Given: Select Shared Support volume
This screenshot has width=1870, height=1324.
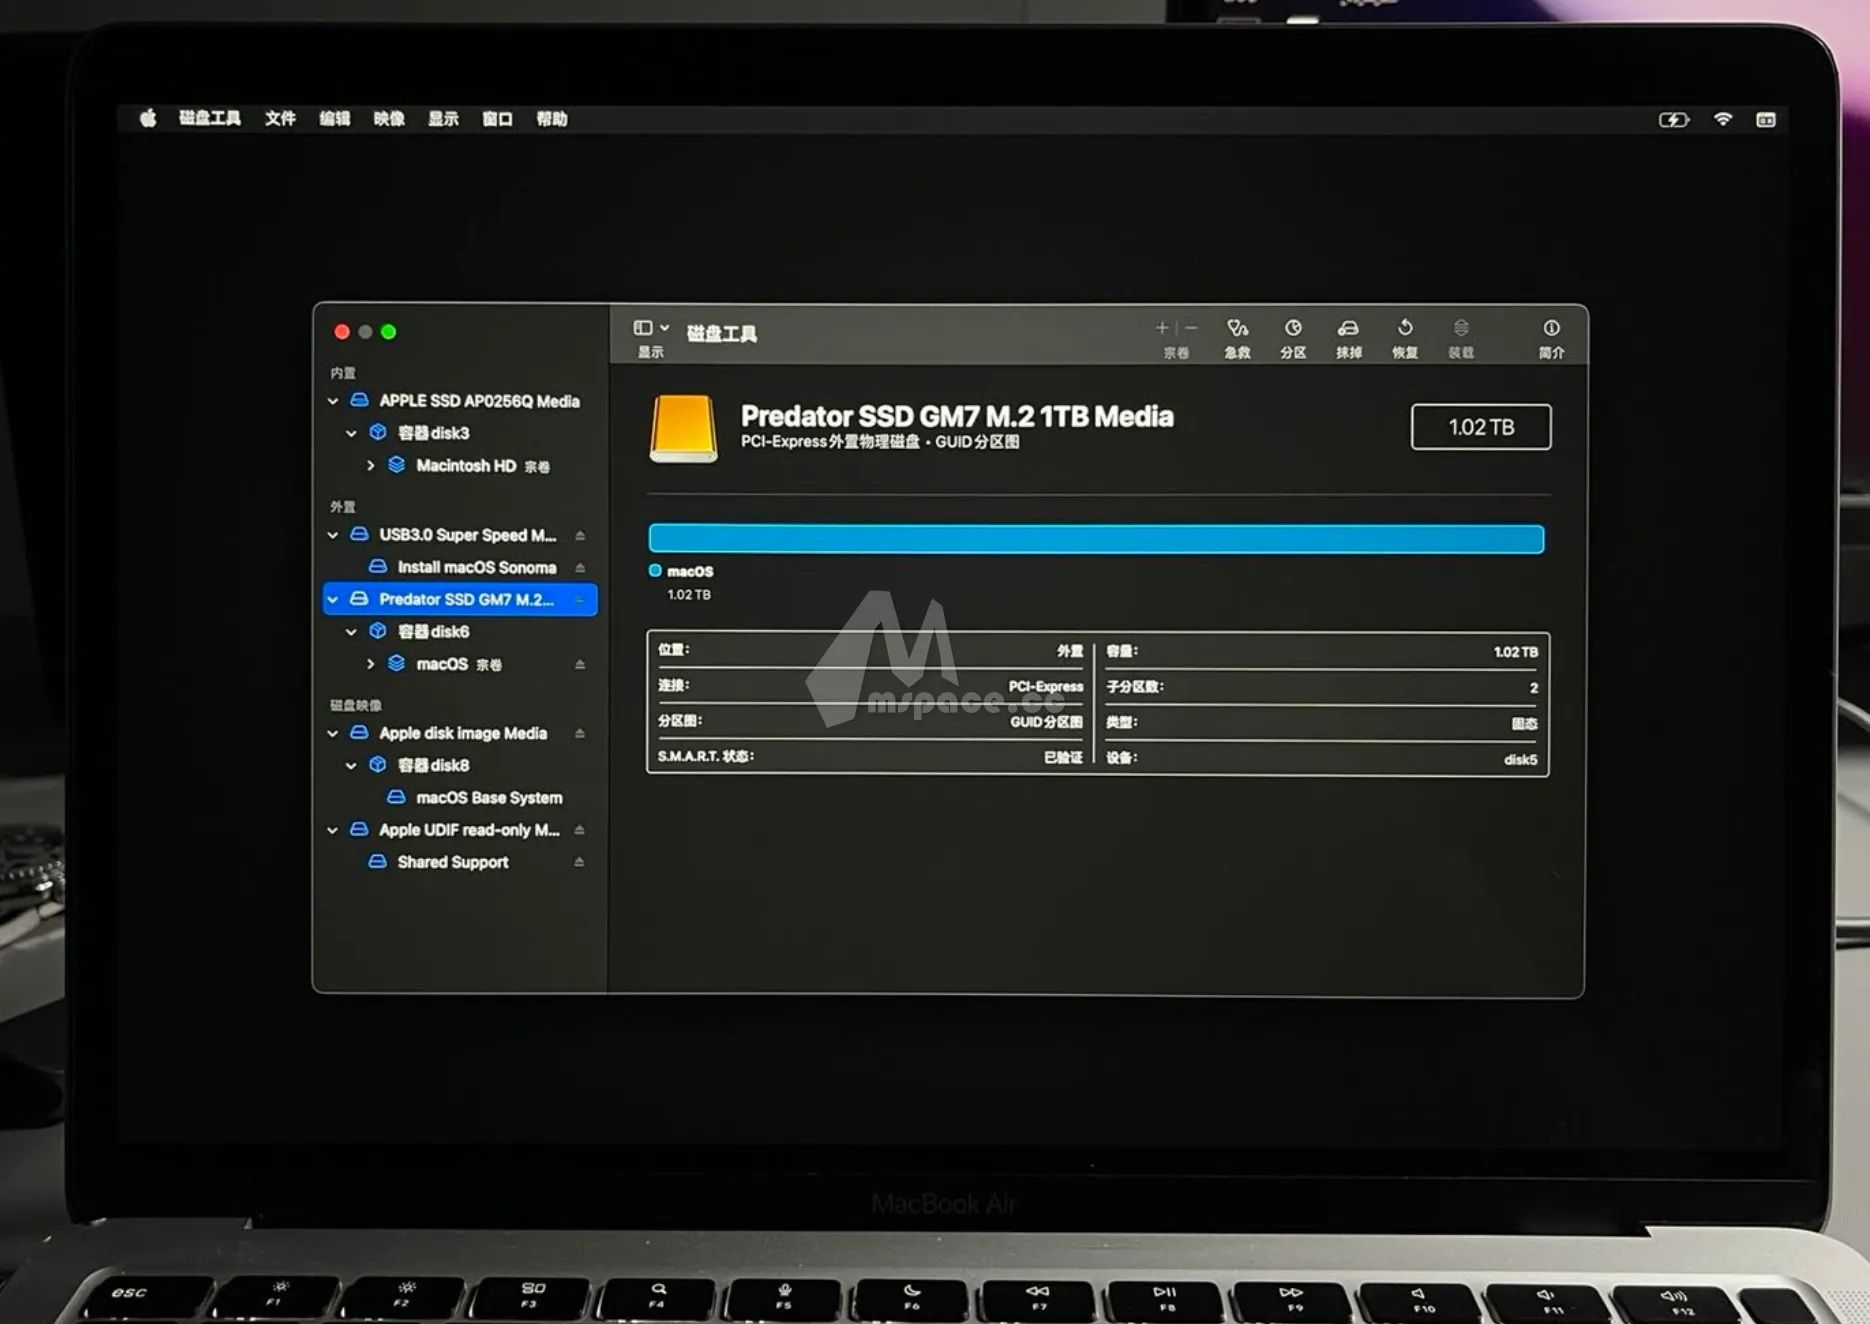Looking at the screenshot, I should pos(453,862).
